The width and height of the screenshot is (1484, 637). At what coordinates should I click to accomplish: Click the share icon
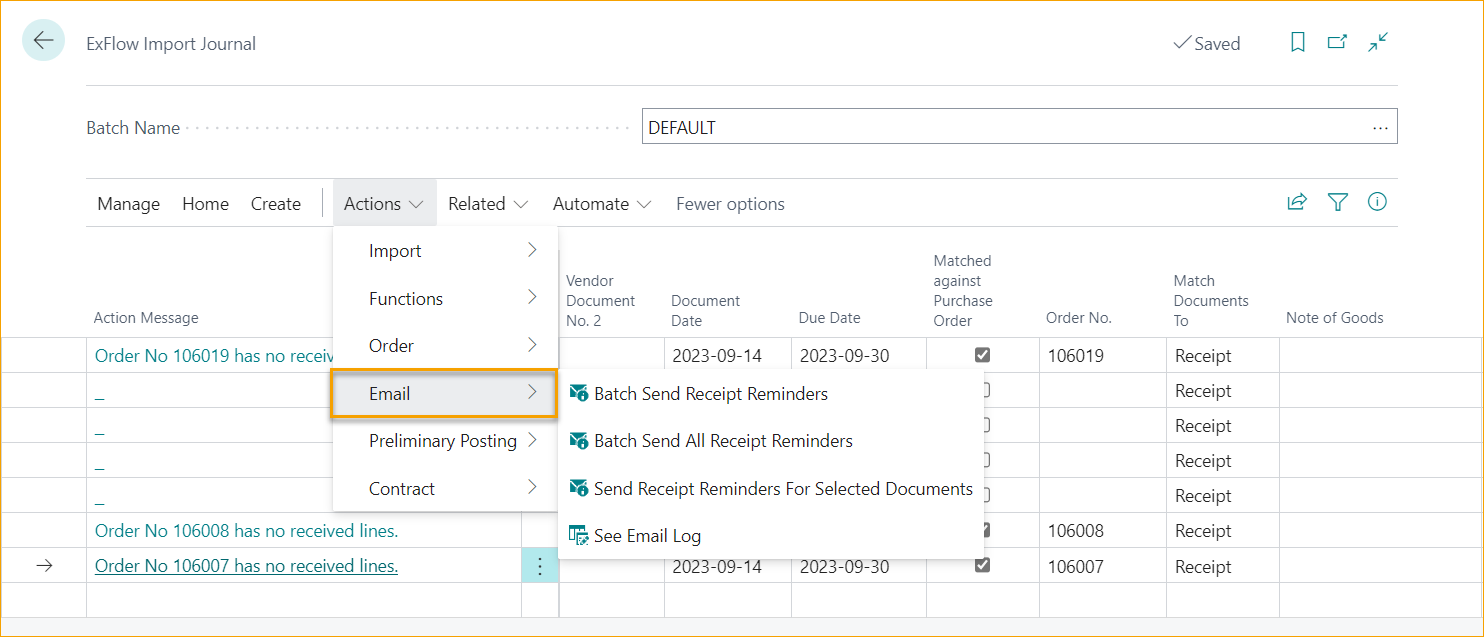(x=1297, y=203)
